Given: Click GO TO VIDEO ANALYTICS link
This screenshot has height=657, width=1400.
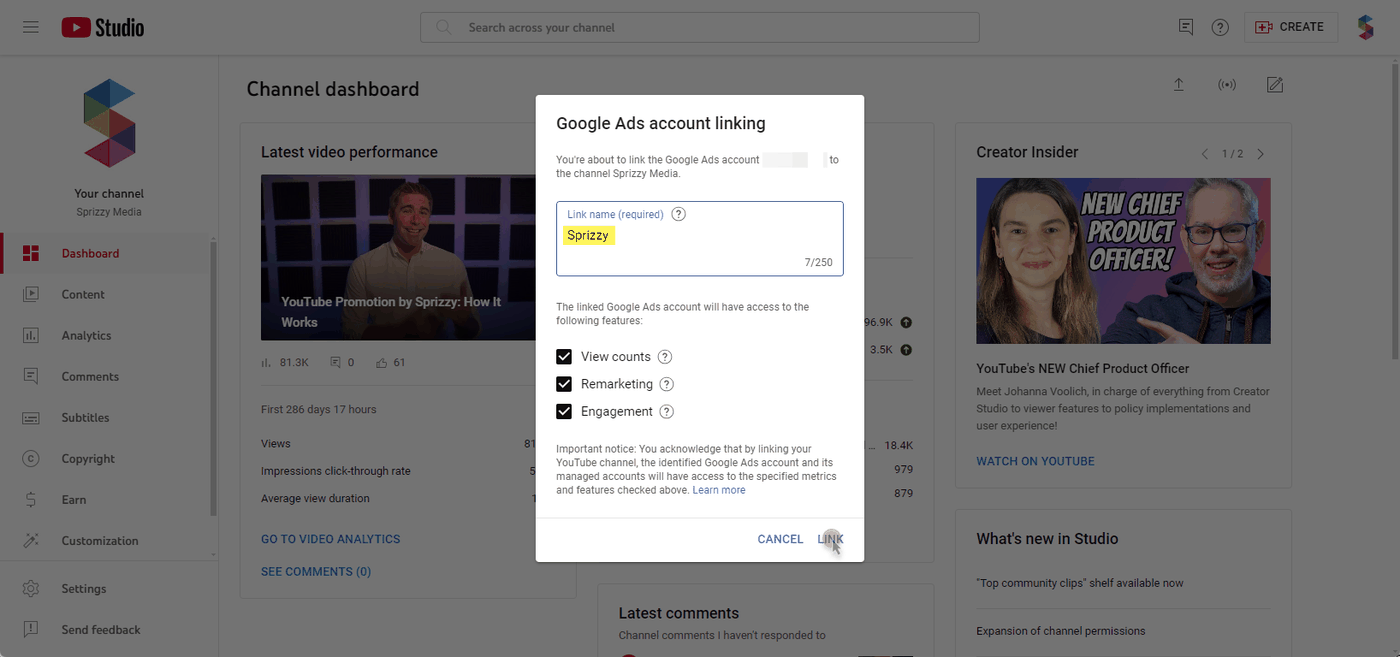Looking at the screenshot, I should (x=330, y=539).
